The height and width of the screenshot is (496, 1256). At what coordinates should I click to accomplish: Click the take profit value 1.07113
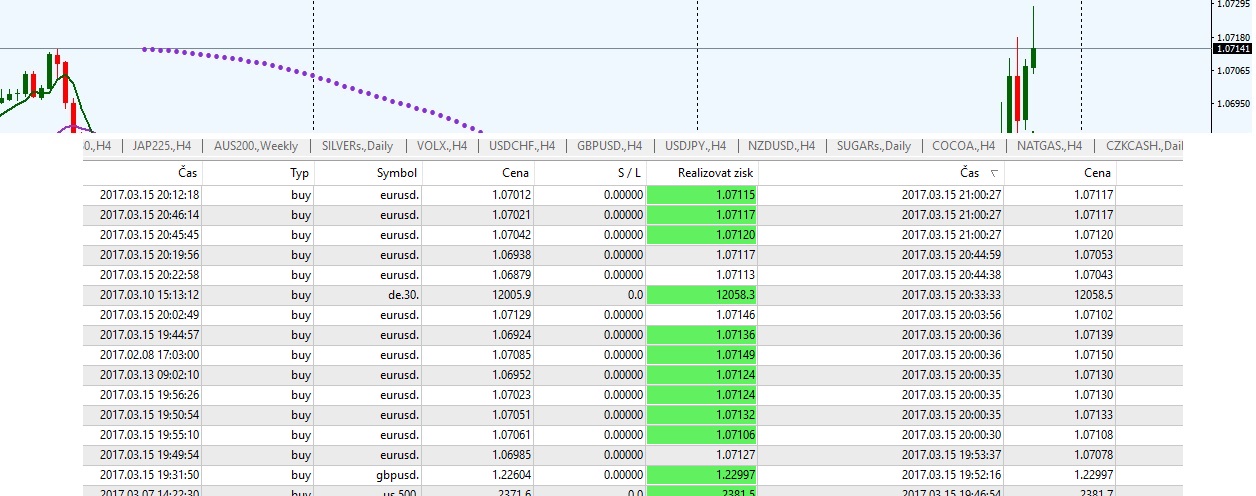(735, 275)
